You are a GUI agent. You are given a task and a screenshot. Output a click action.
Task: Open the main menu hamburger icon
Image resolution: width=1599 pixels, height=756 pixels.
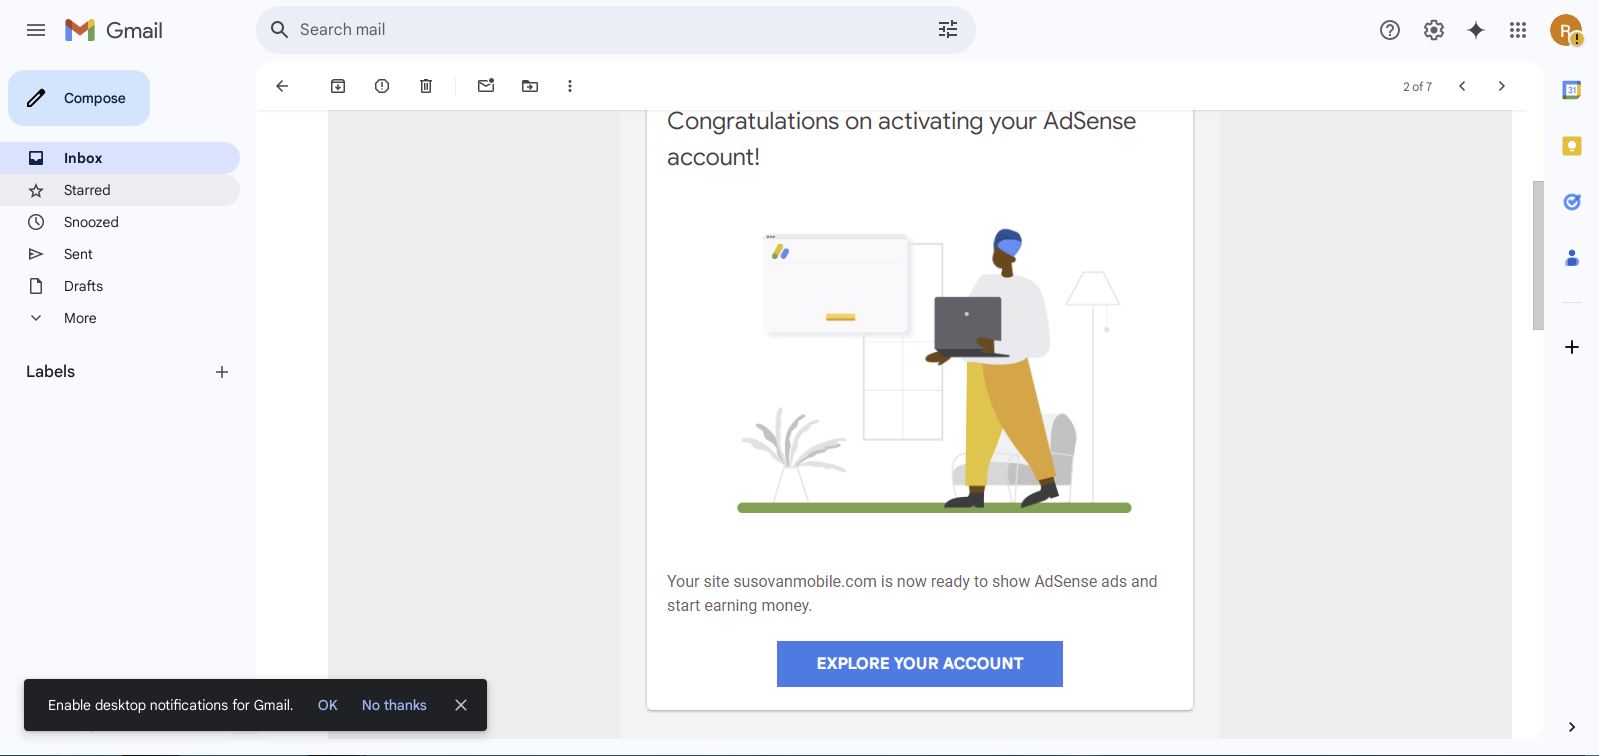tap(36, 30)
